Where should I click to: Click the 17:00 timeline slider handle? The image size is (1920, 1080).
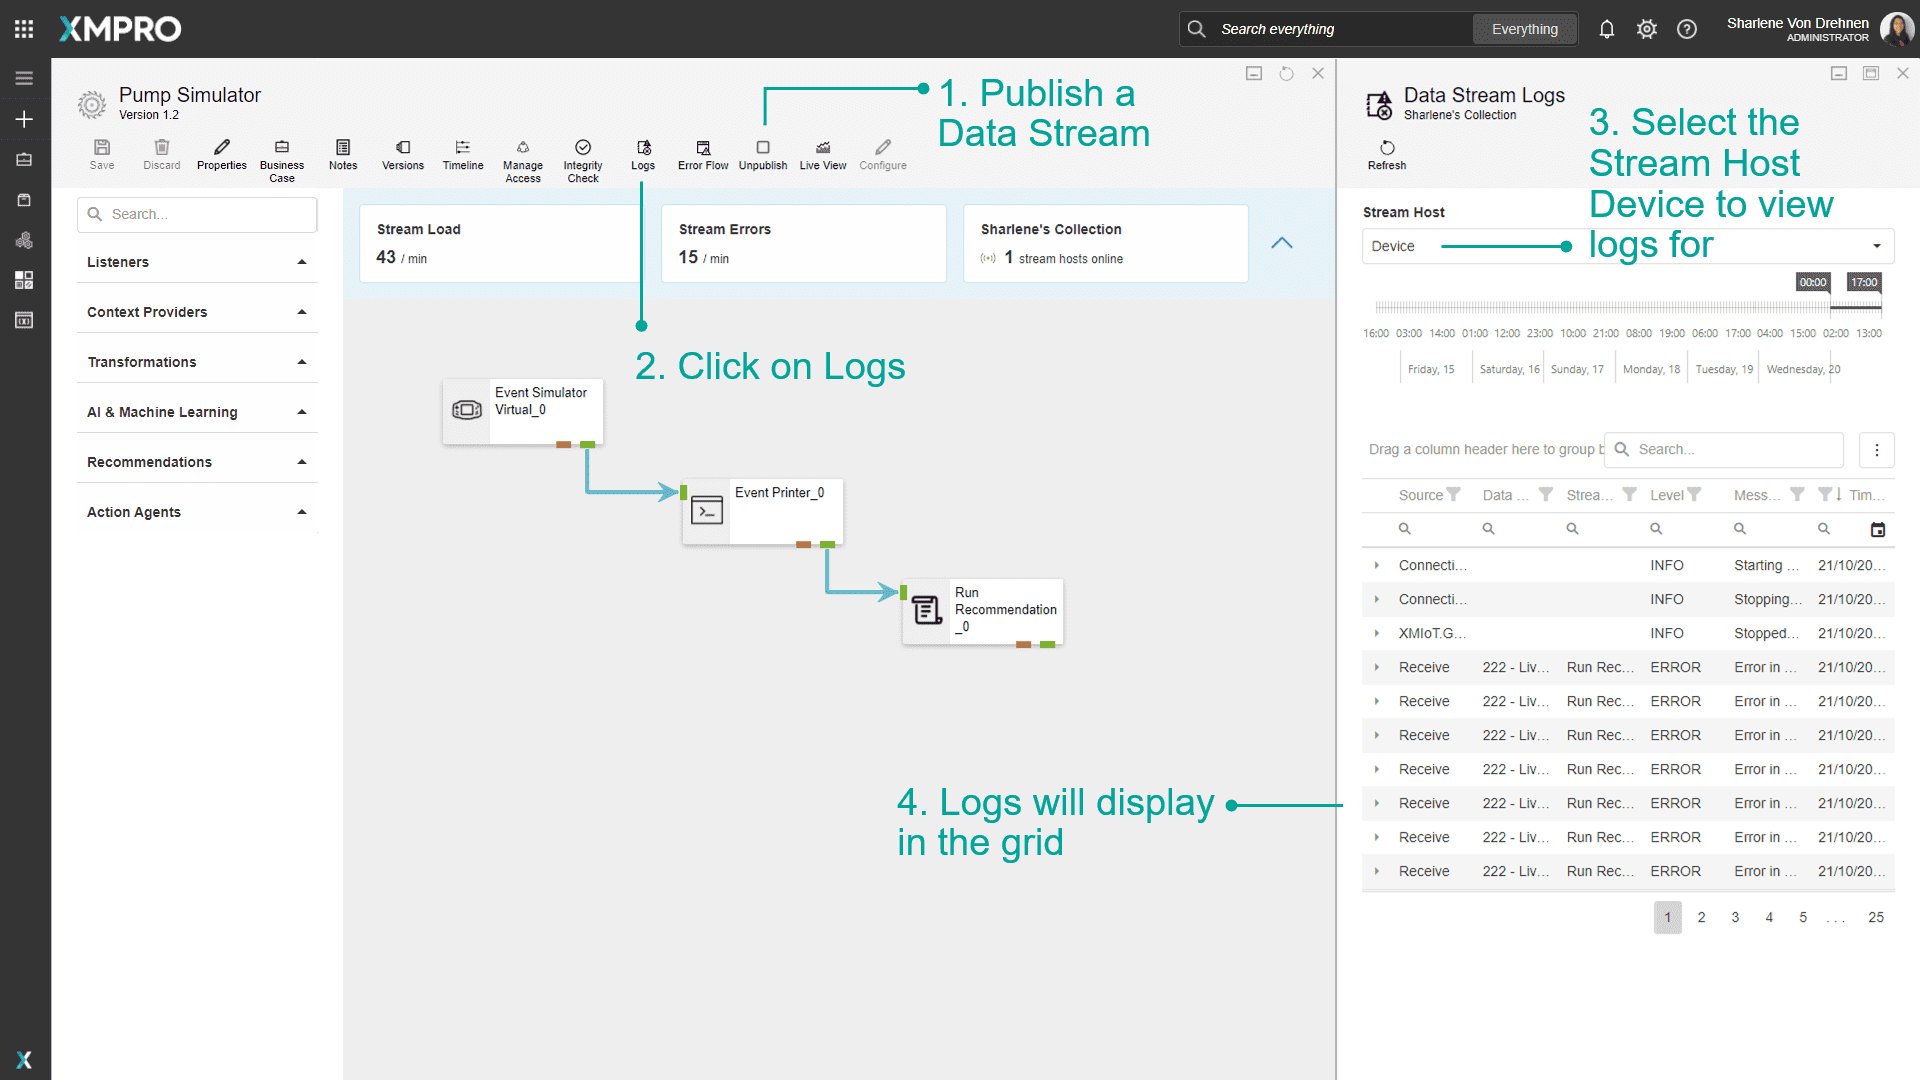(x=1863, y=282)
